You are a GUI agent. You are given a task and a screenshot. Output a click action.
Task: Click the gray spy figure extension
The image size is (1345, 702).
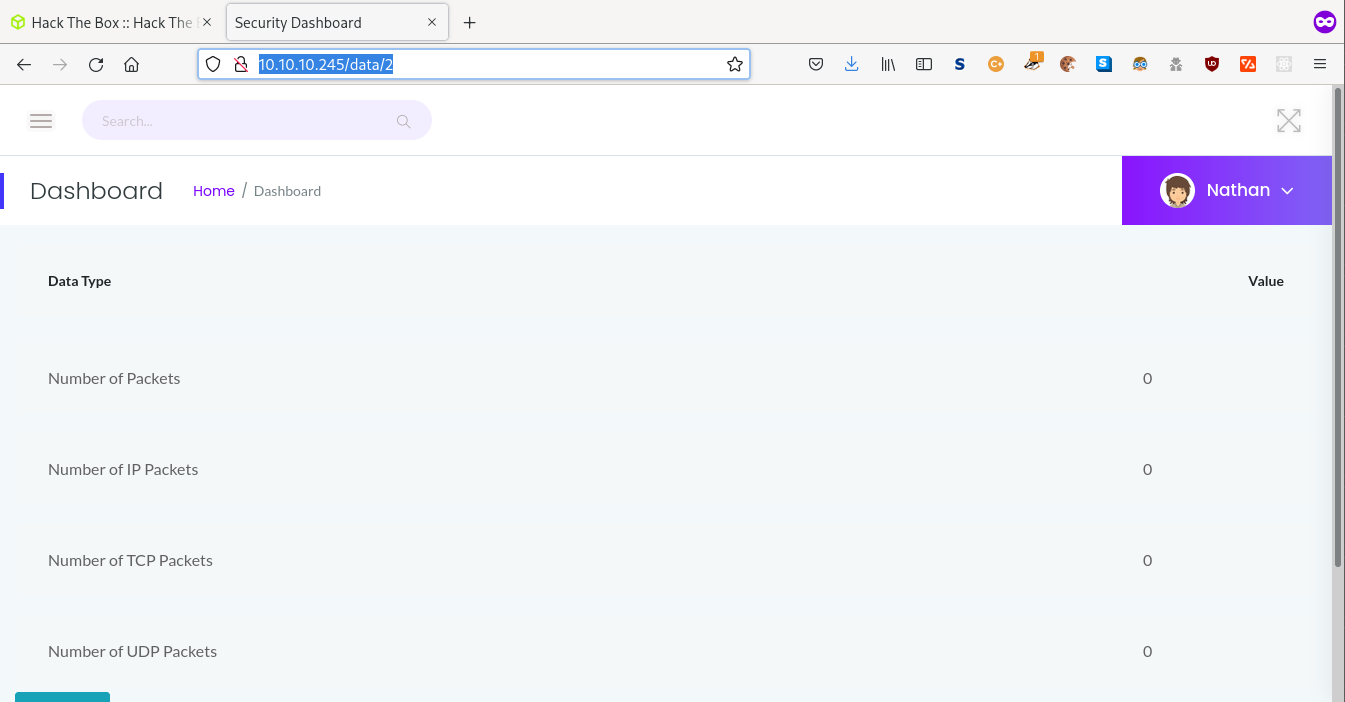1176,64
